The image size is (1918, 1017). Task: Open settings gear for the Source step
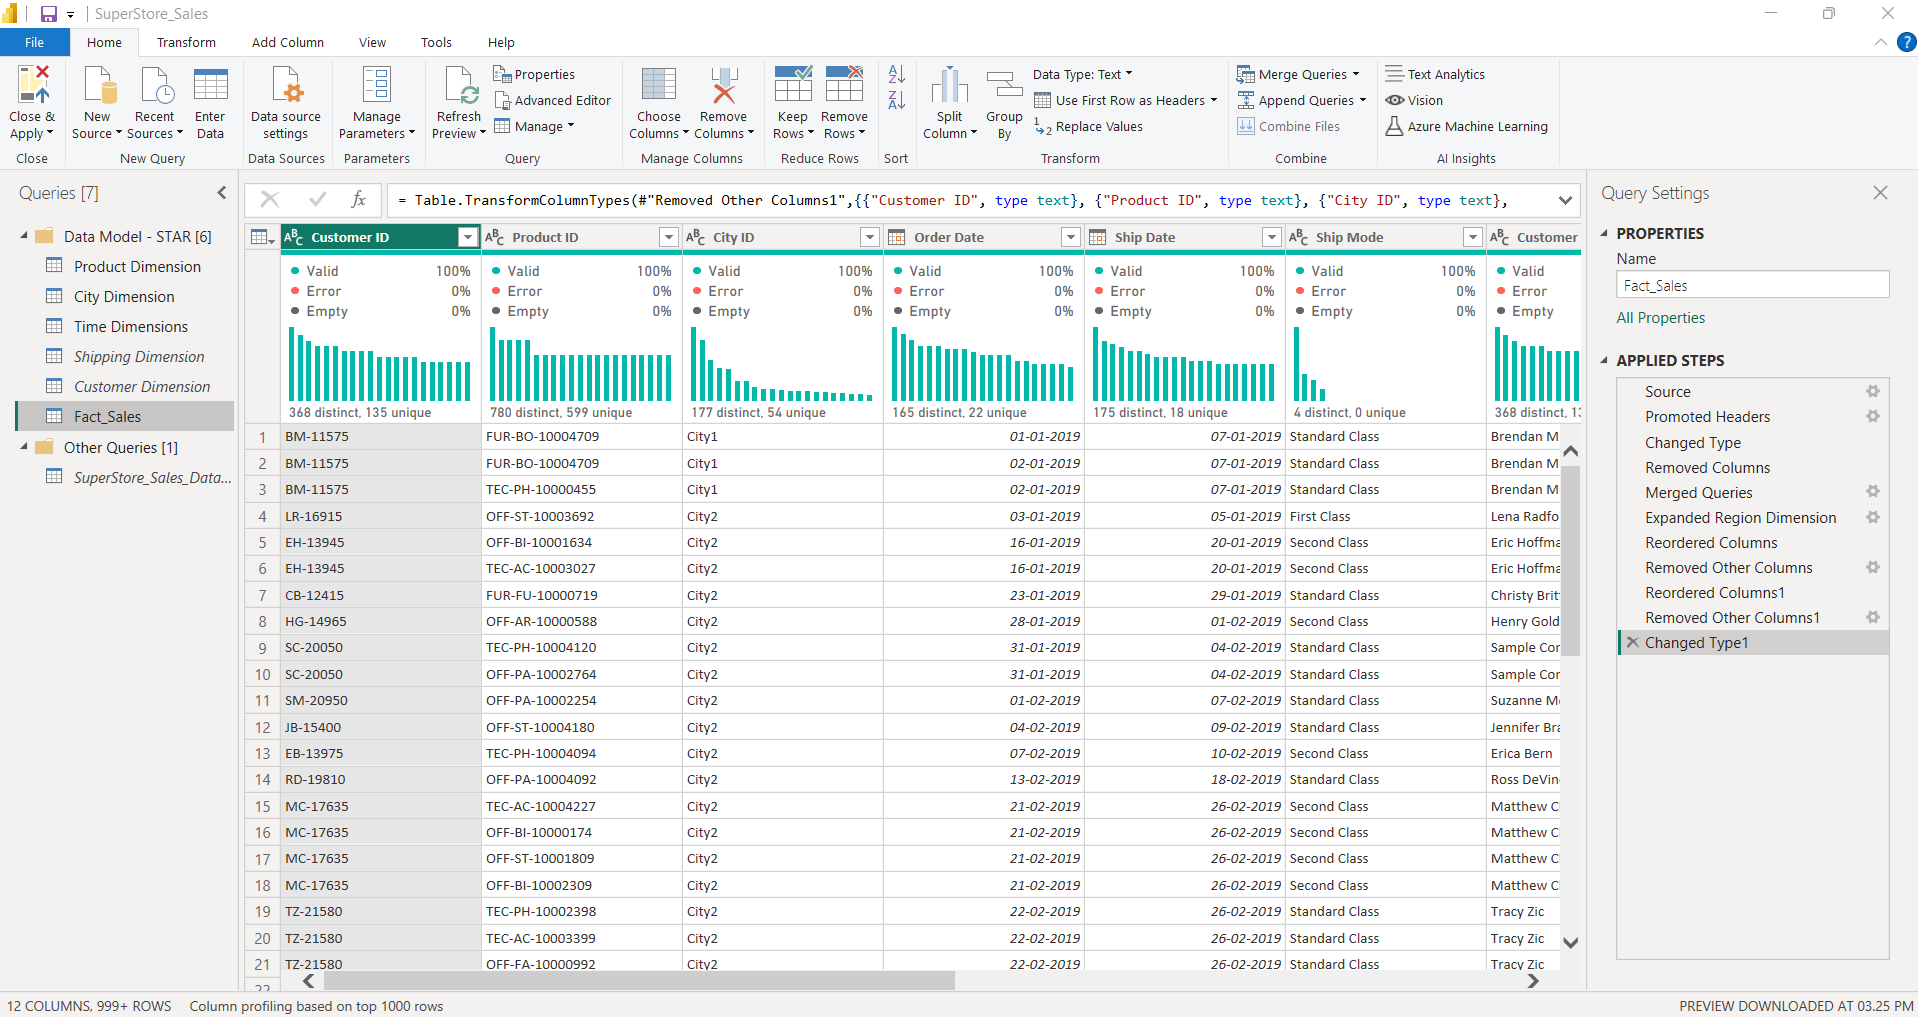1873,392
